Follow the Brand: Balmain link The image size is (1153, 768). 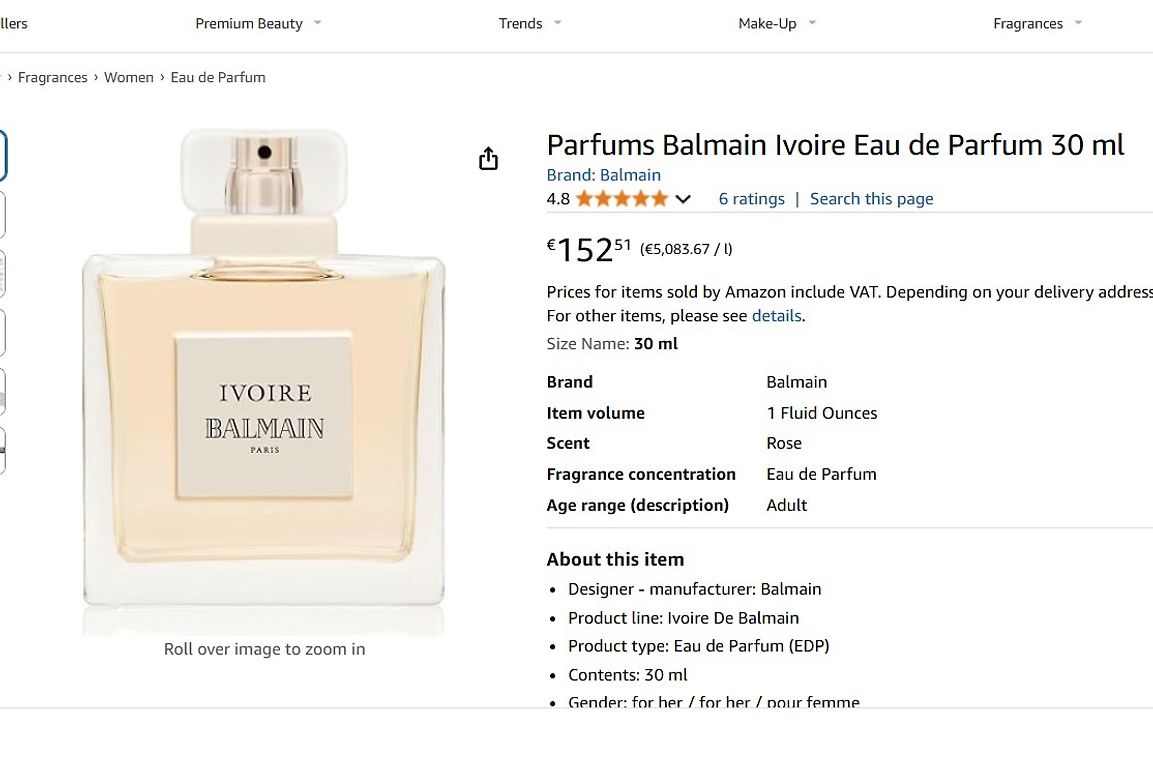coord(603,175)
